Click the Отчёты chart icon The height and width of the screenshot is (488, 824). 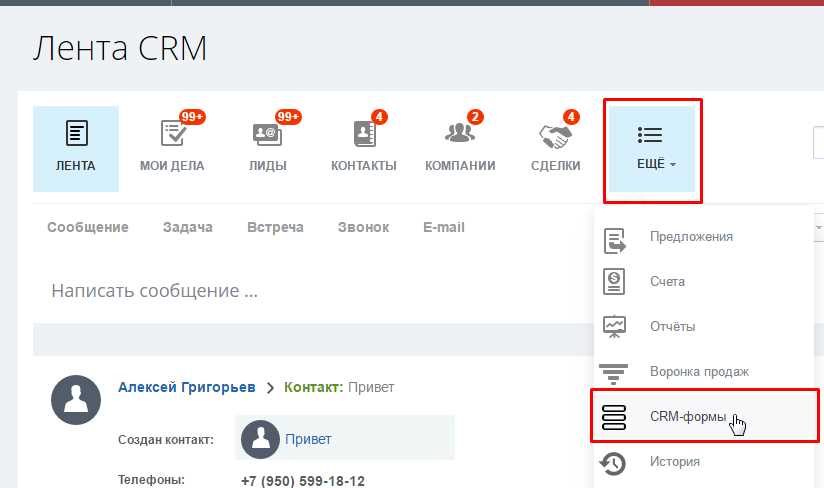[x=614, y=326]
